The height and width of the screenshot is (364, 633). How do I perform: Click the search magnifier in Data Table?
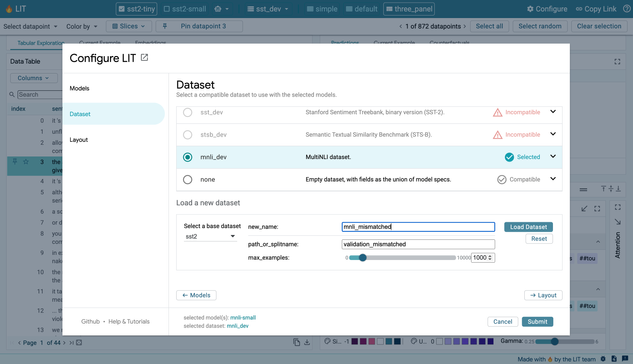click(x=12, y=94)
